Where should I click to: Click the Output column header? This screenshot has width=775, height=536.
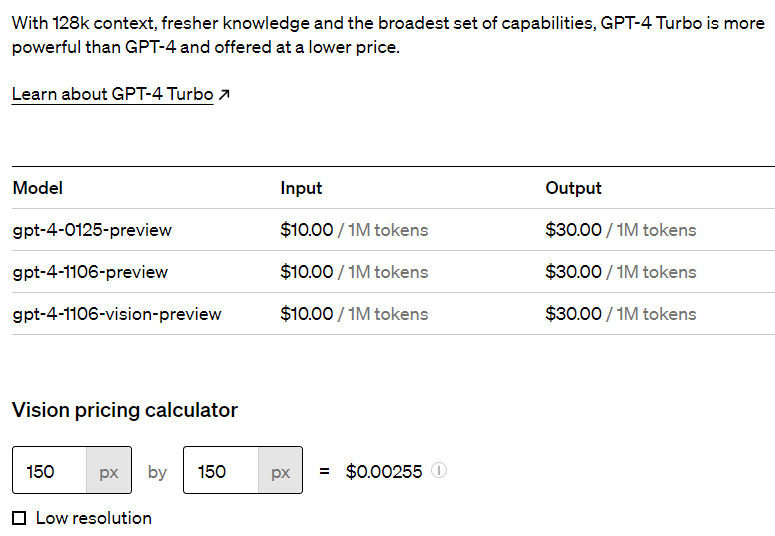(573, 188)
